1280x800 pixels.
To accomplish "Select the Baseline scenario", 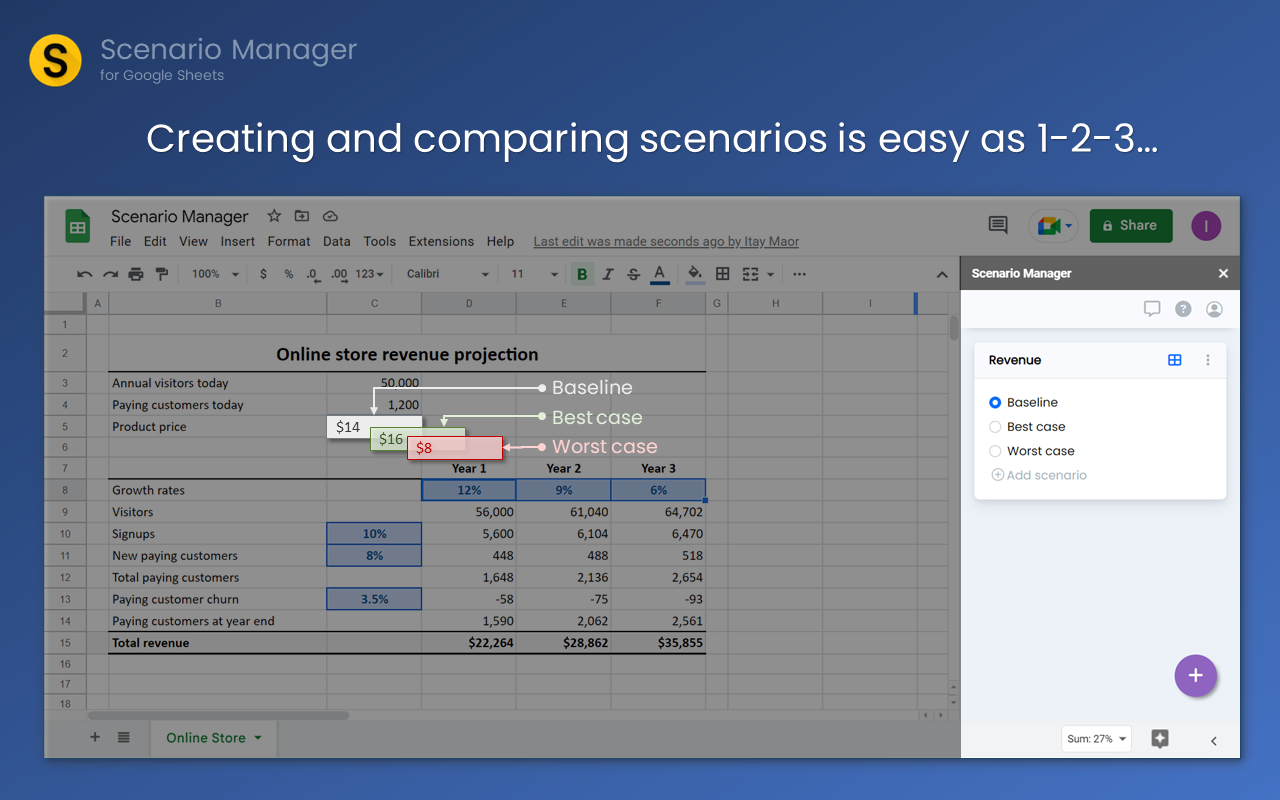I will pos(995,402).
